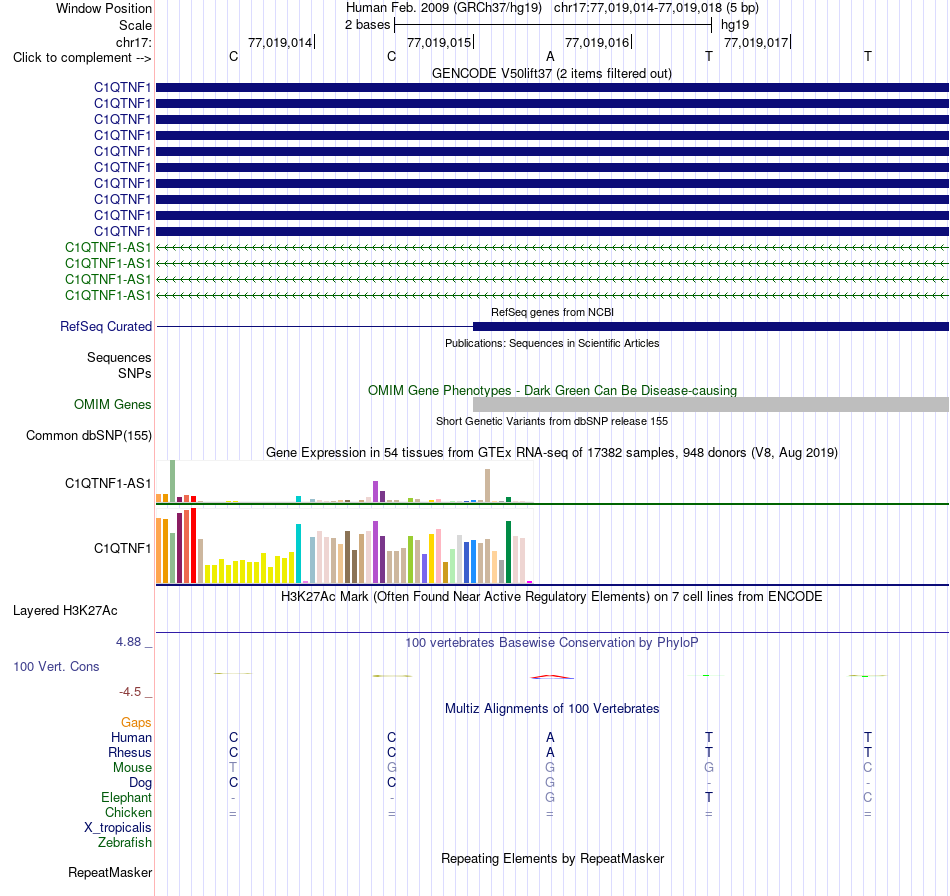Click the red PhyloP conservation peak
Screen dimensions: 950x896
(x=551, y=677)
